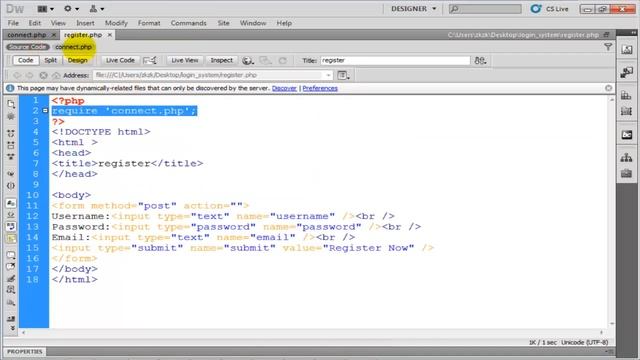Toggle Line Numbers in coding toolbar

(x=11, y=203)
